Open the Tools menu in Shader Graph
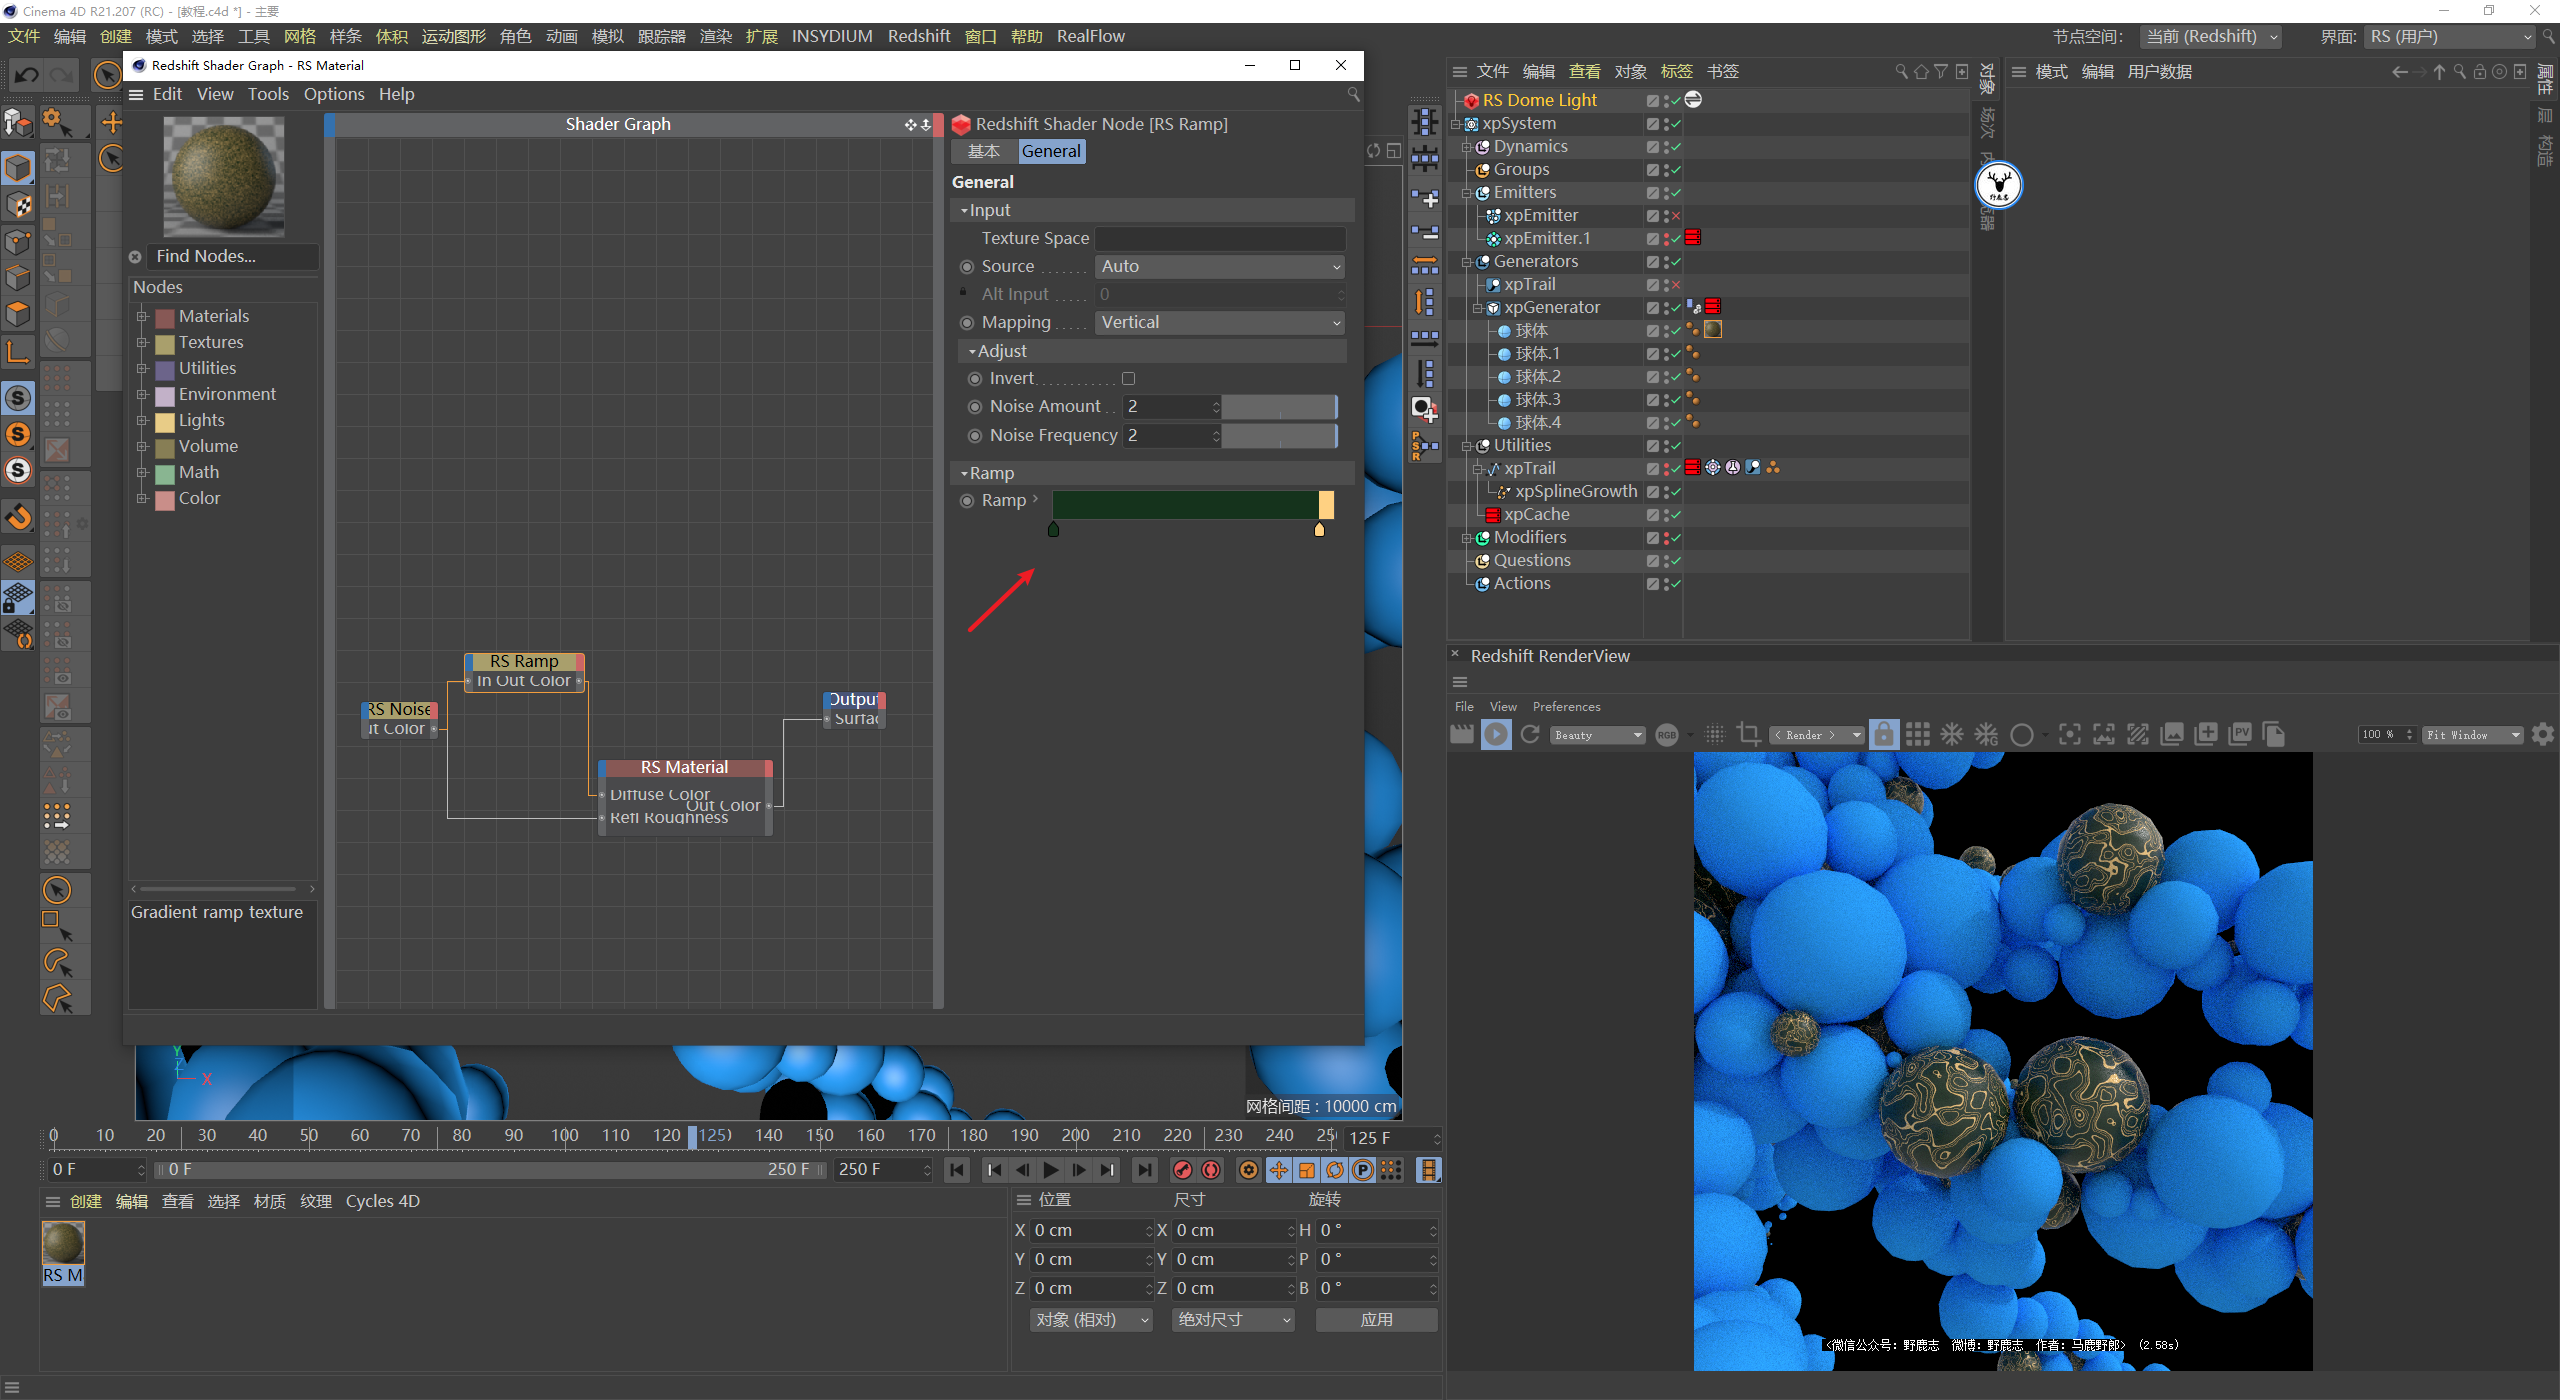Screen dimensions: 2560x1400 [268, 94]
